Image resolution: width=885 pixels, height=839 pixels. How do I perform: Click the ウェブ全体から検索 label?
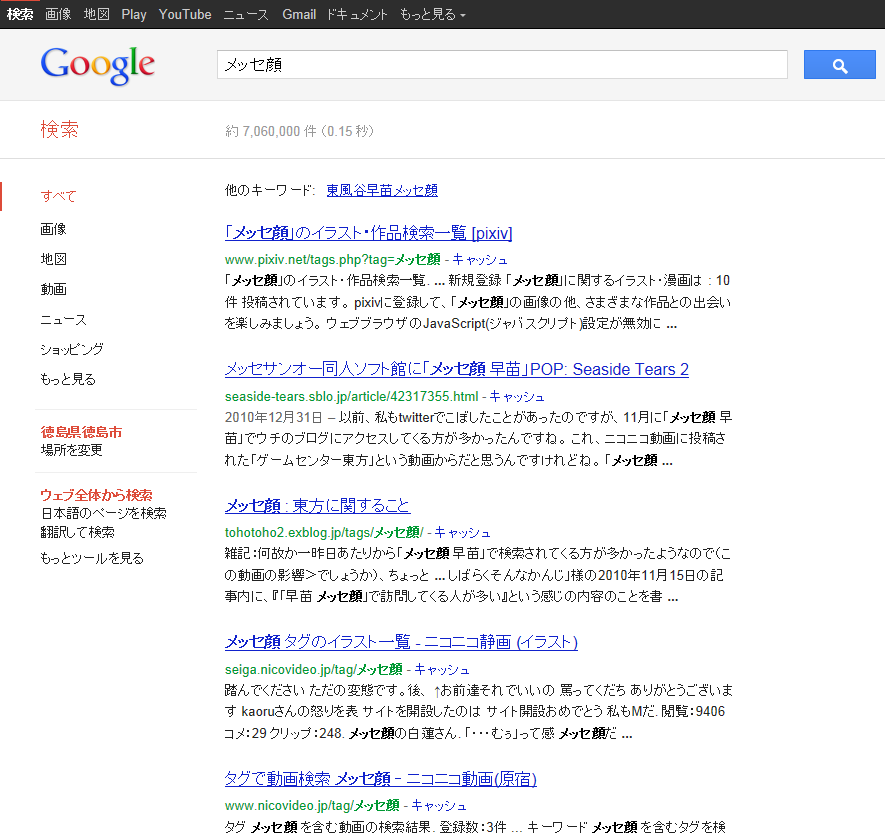tap(97, 495)
